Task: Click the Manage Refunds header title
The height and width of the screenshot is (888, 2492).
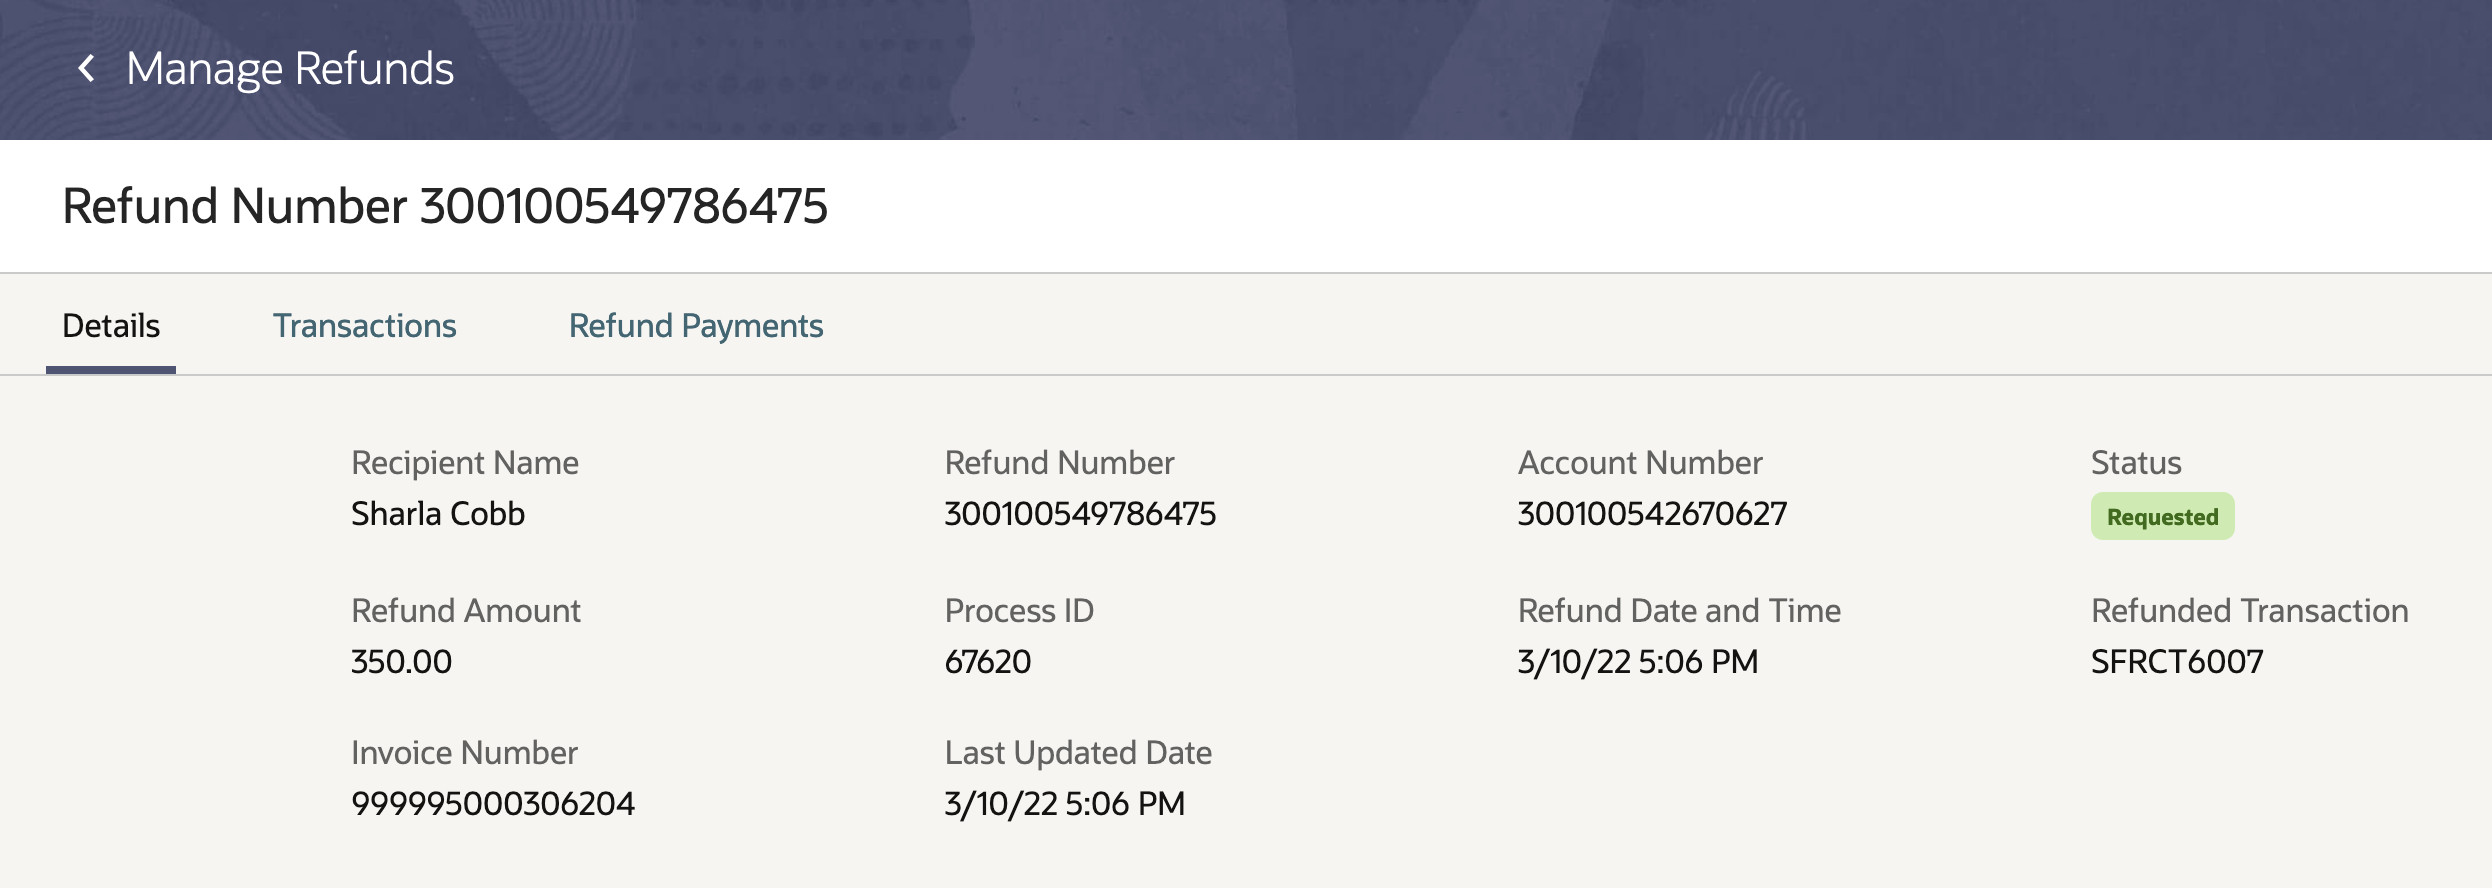Action: click(x=290, y=68)
